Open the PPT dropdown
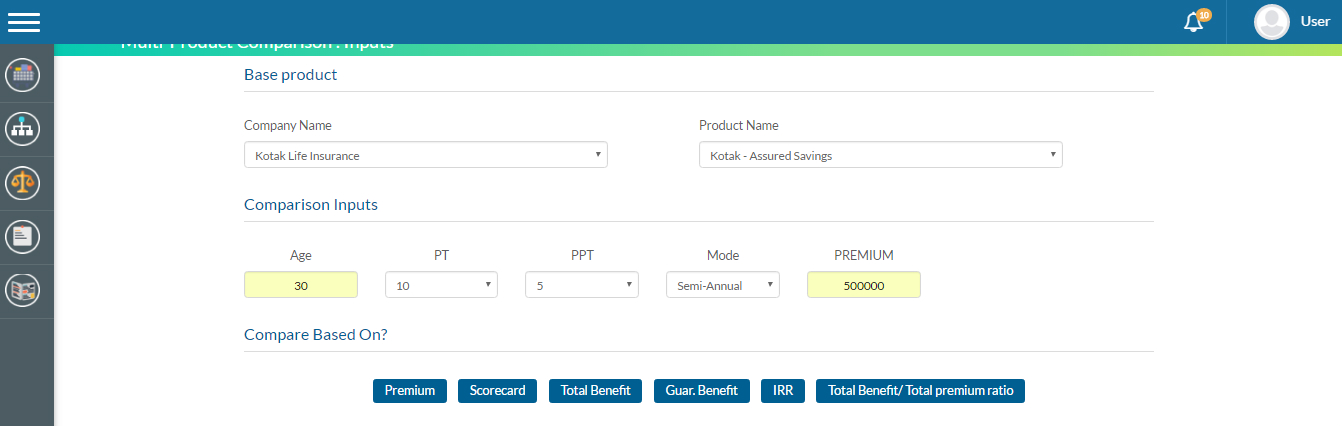This screenshot has width=1342, height=426. click(x=581, y=285)
